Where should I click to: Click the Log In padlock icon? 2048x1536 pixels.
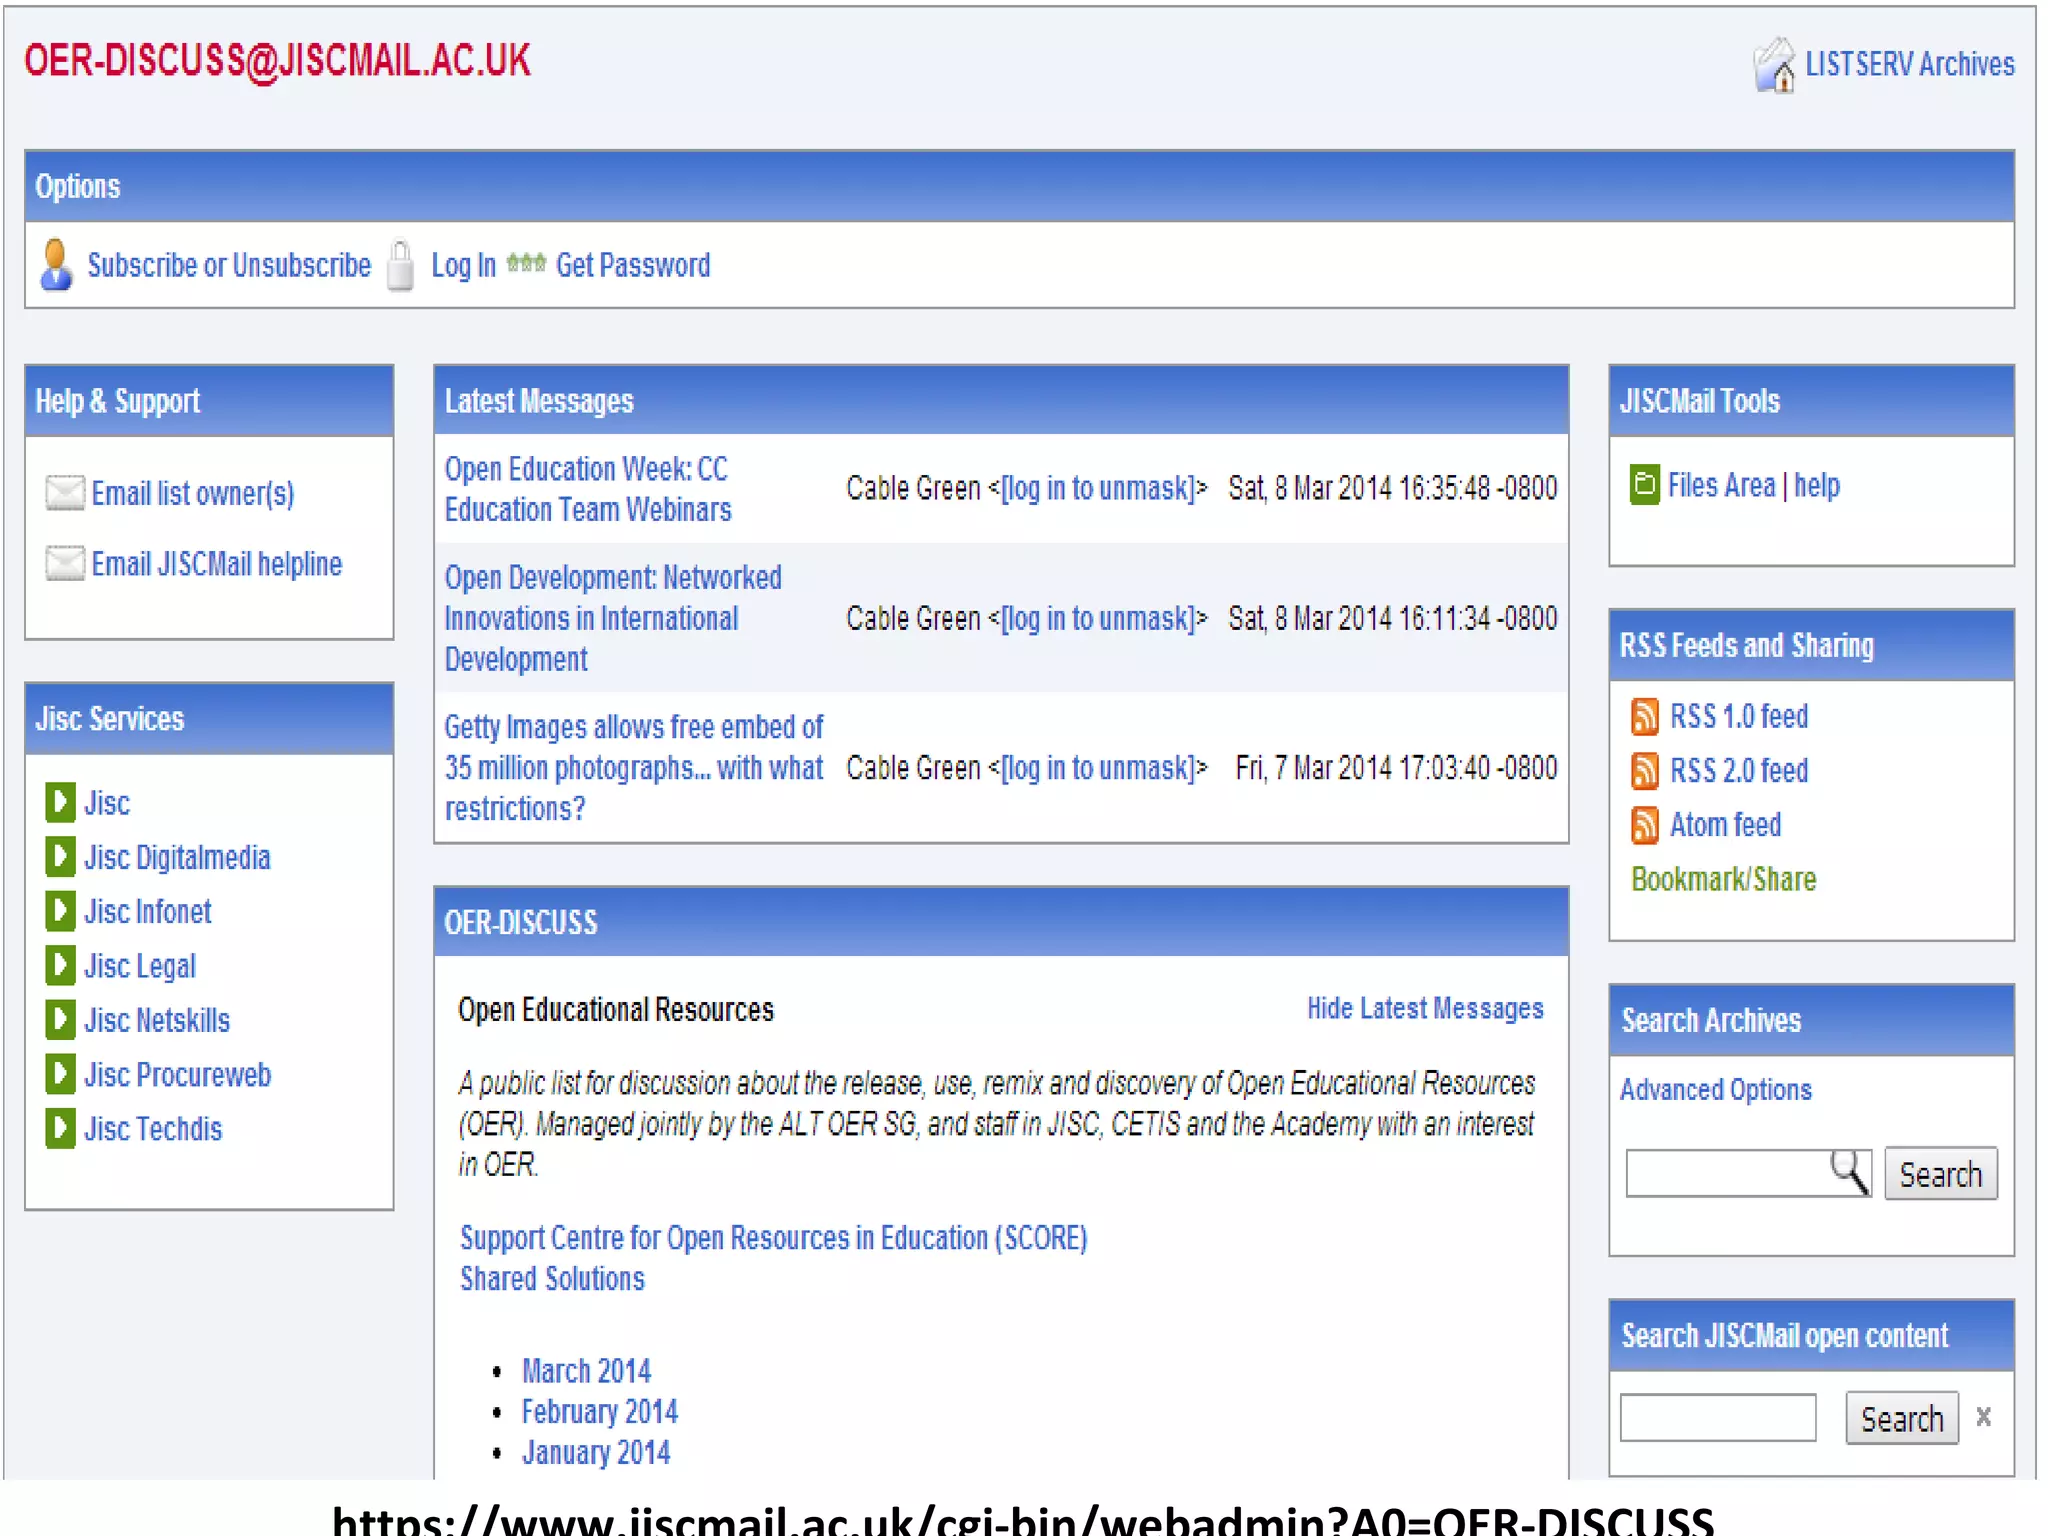[x=400, y=266]
